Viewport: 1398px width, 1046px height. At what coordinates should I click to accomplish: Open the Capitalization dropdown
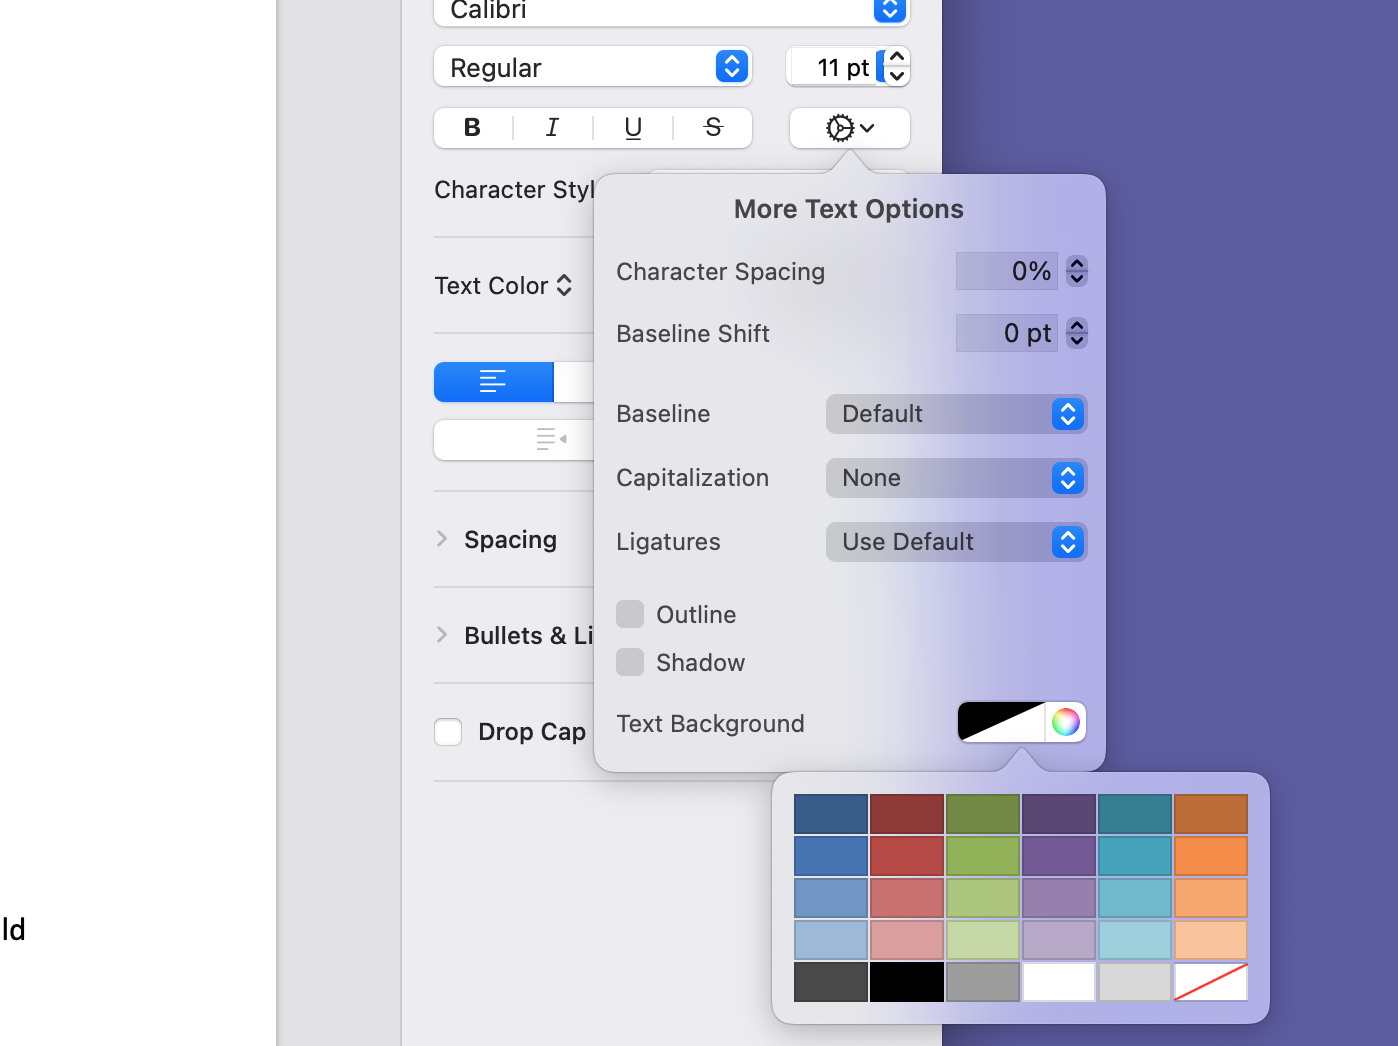956,478
